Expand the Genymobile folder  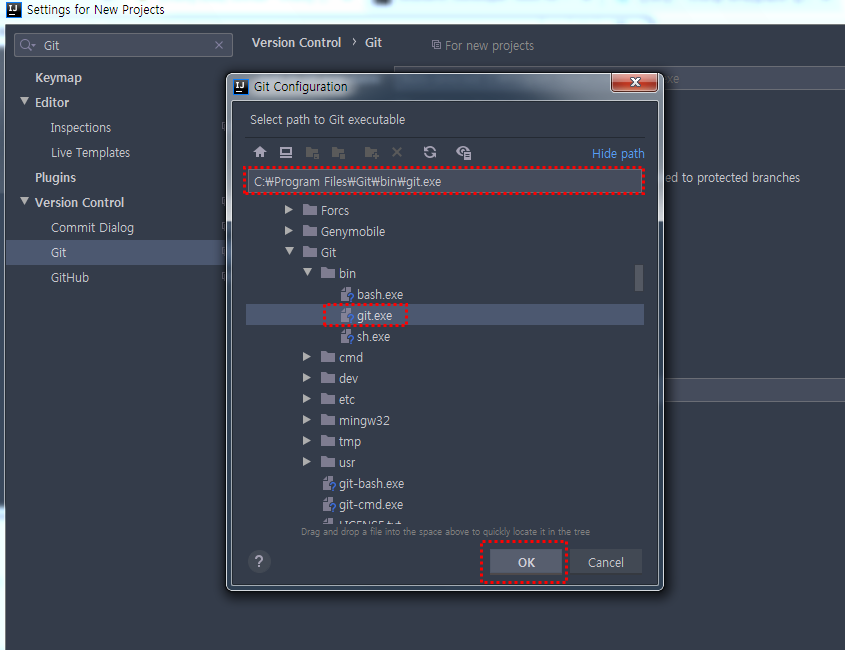[289, 231]
